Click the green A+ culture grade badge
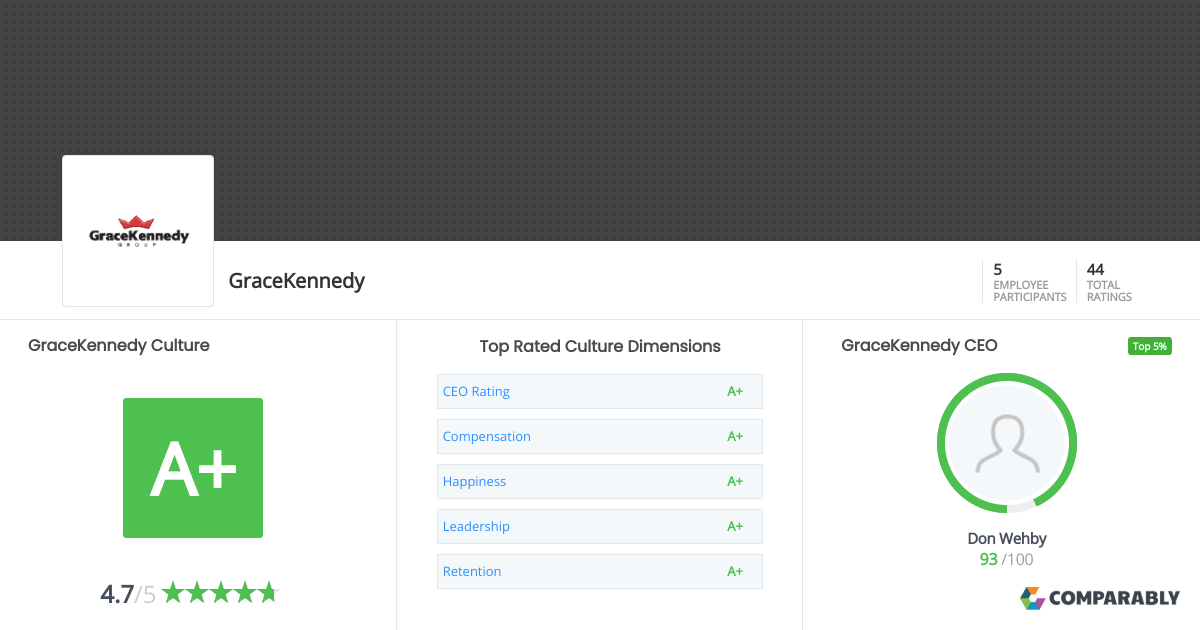Screen dimensions: 1200x630 (192, 468)
